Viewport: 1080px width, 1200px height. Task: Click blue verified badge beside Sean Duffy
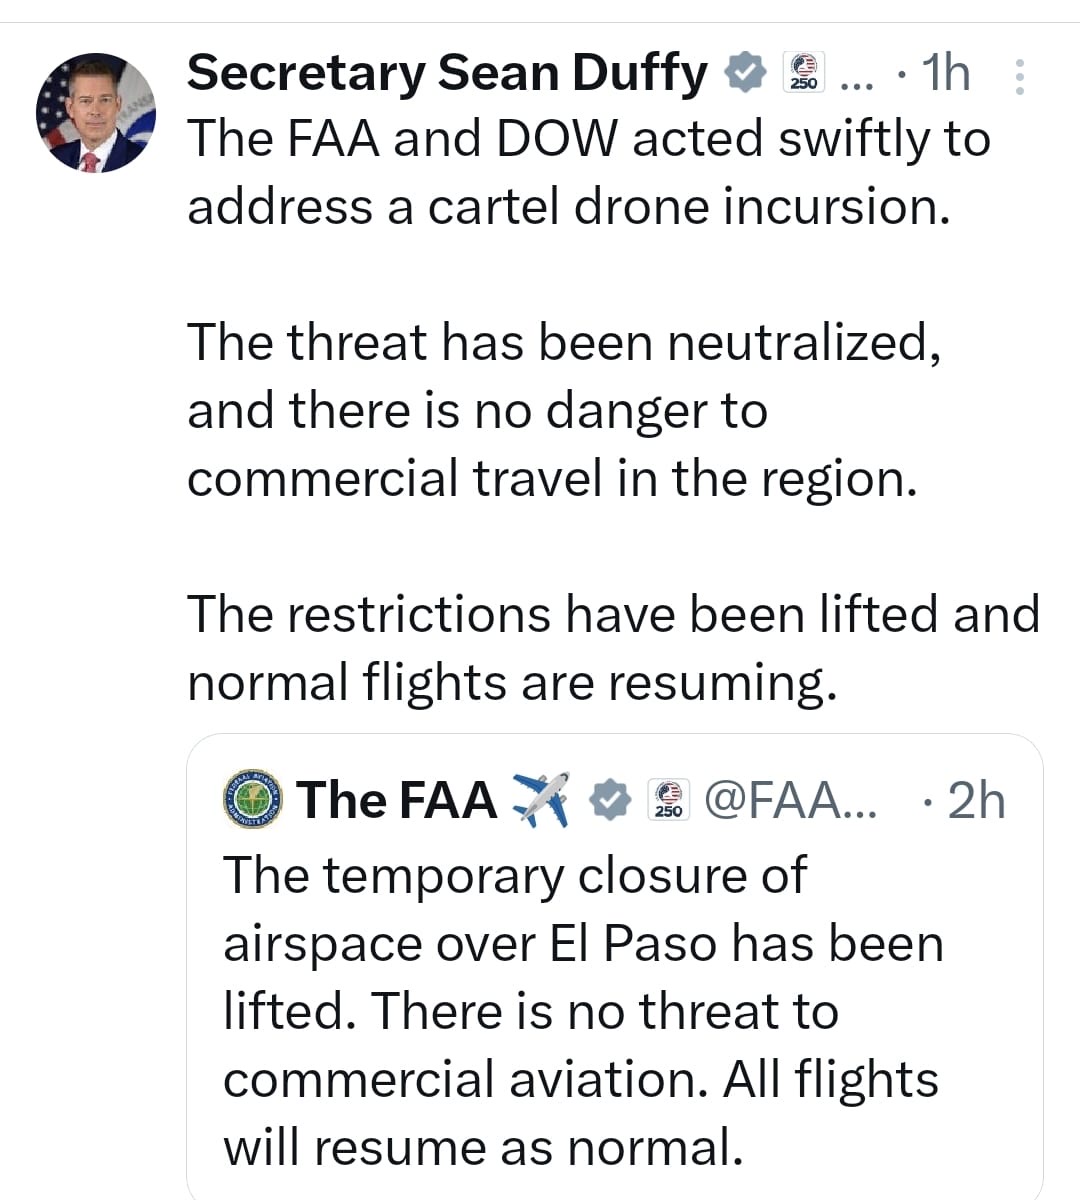click(x=746, y=73)
